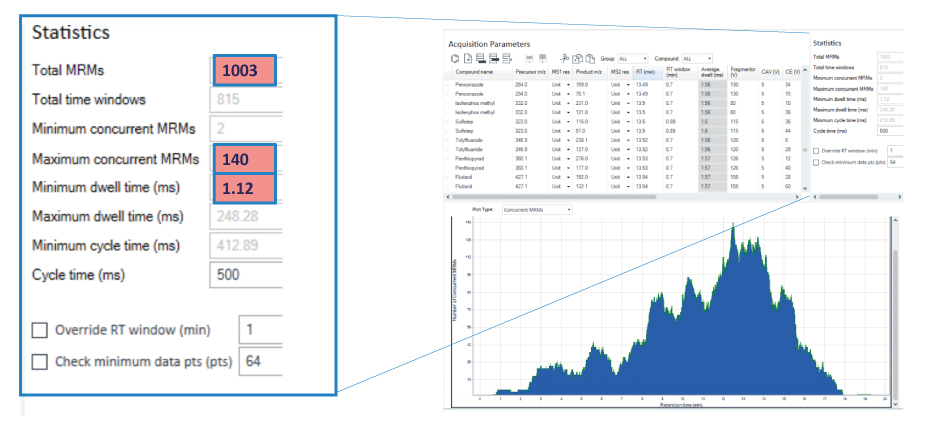Click the new-page-with-plus icon in Acquisition toolbar

click(468, 59)
